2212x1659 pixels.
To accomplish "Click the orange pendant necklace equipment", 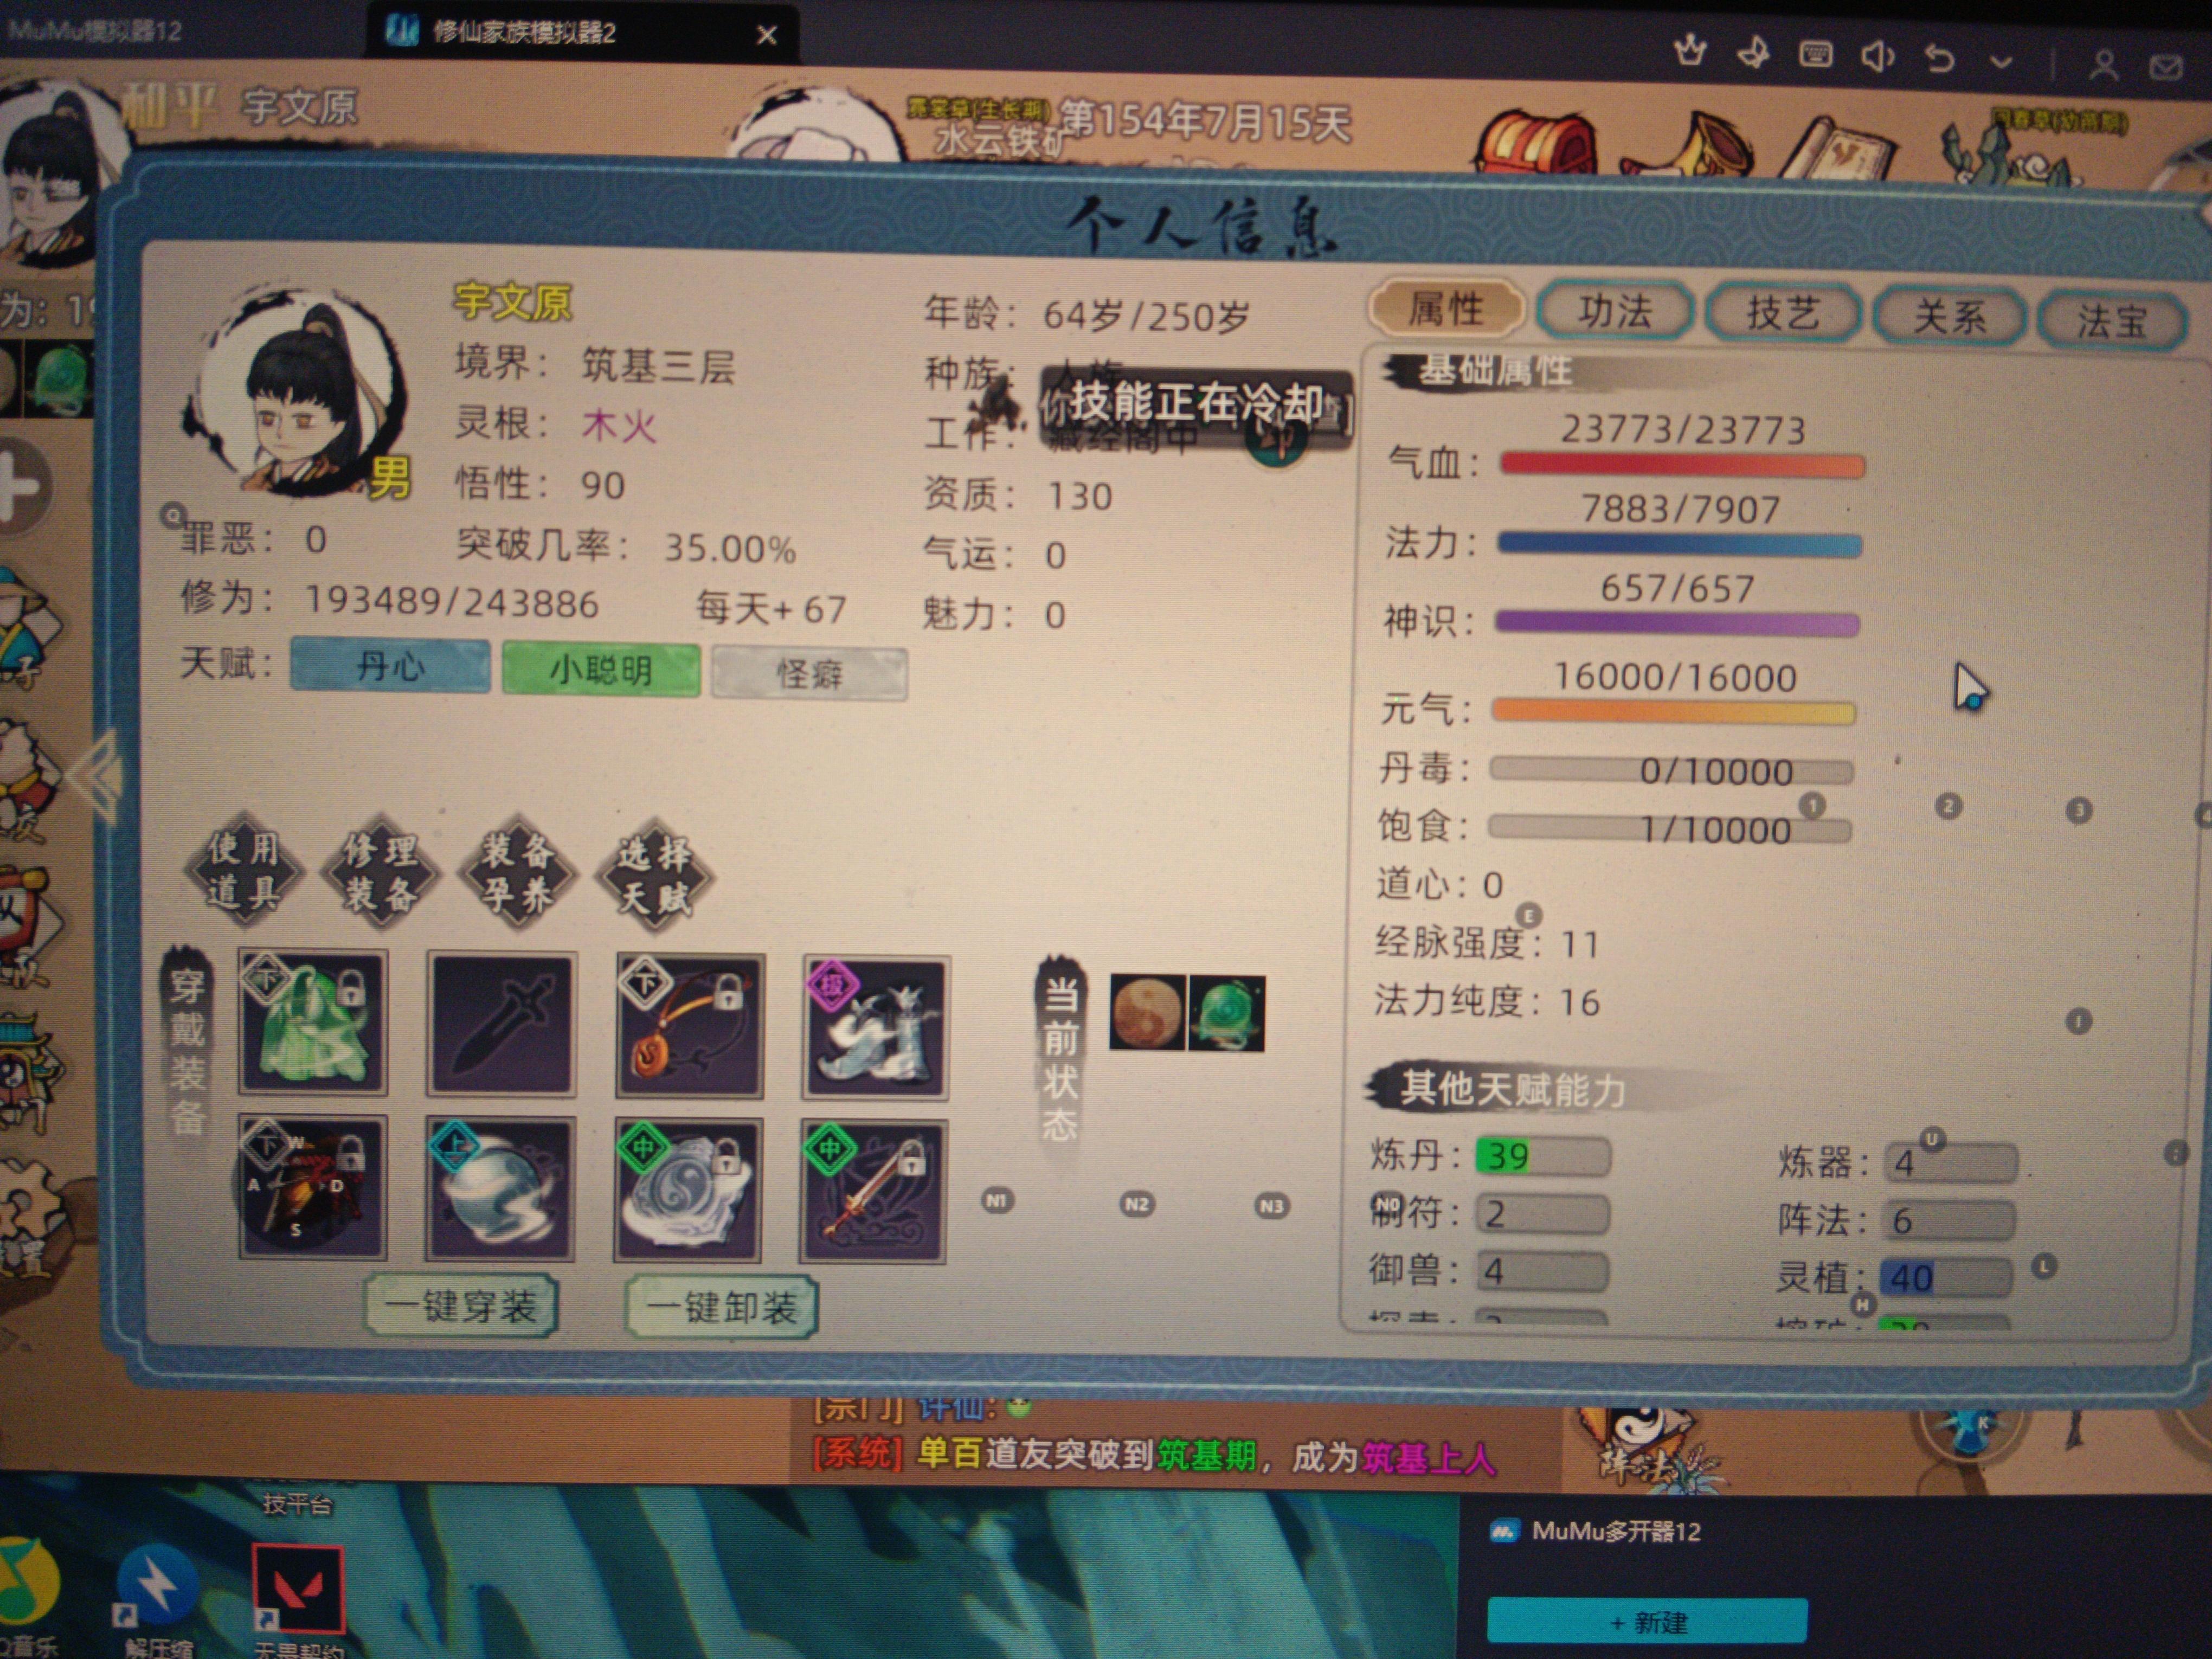I will coord(689,1027).
